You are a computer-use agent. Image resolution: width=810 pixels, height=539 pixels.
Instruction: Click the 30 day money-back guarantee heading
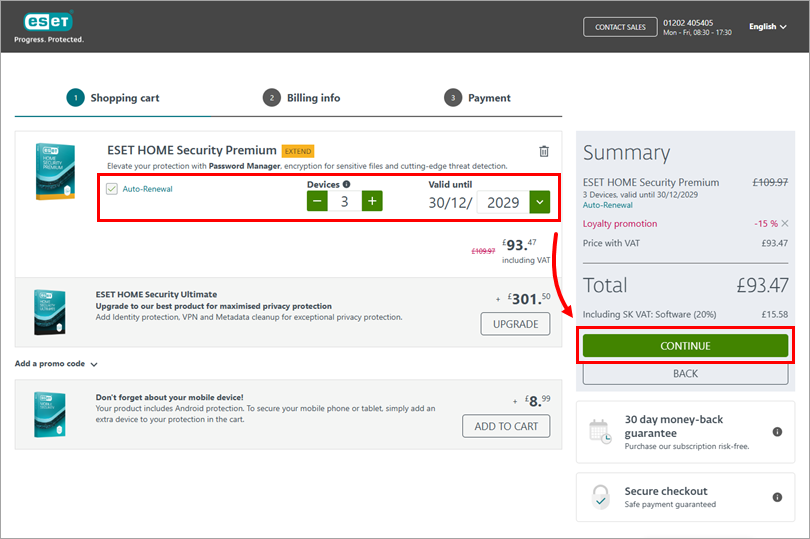674,426
